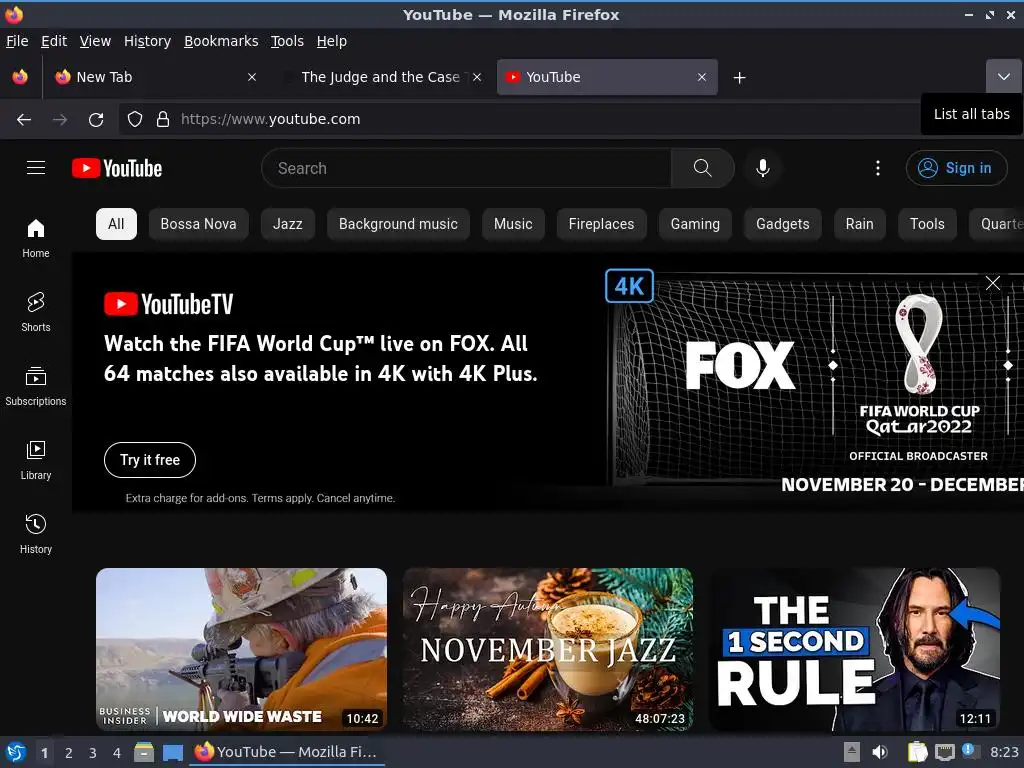Open the system start menu icon
Image resolution: width=1024 pixels, height=768 pixels.
tap(16, 752)
